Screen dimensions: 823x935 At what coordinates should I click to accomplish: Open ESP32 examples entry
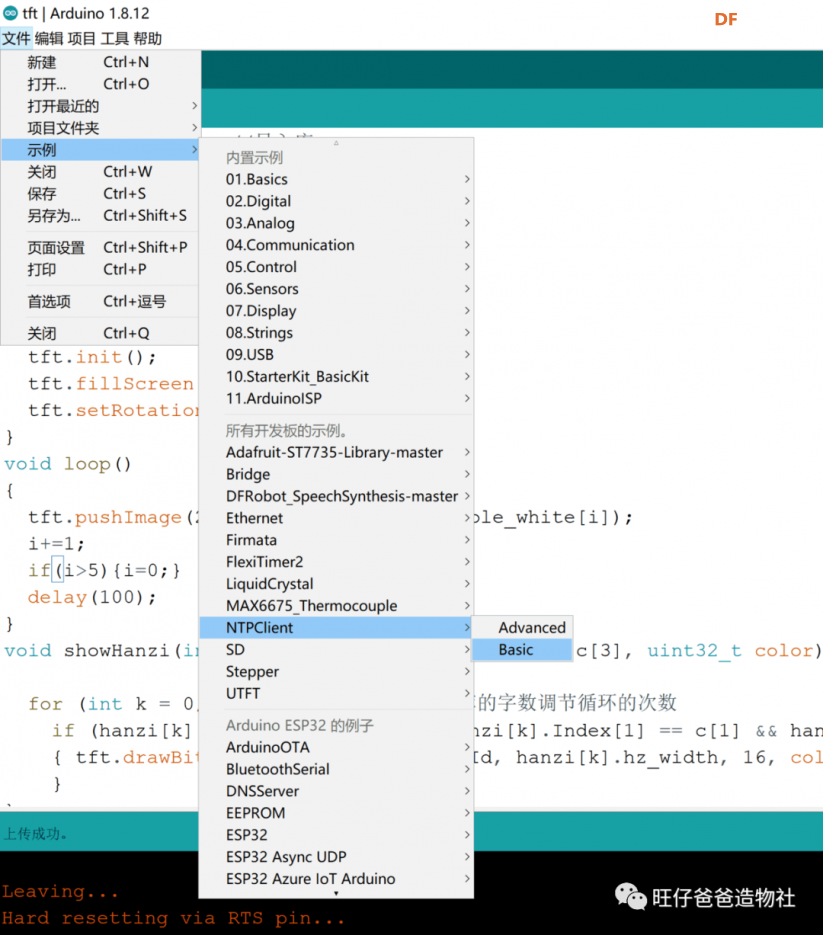pos(336,835)
